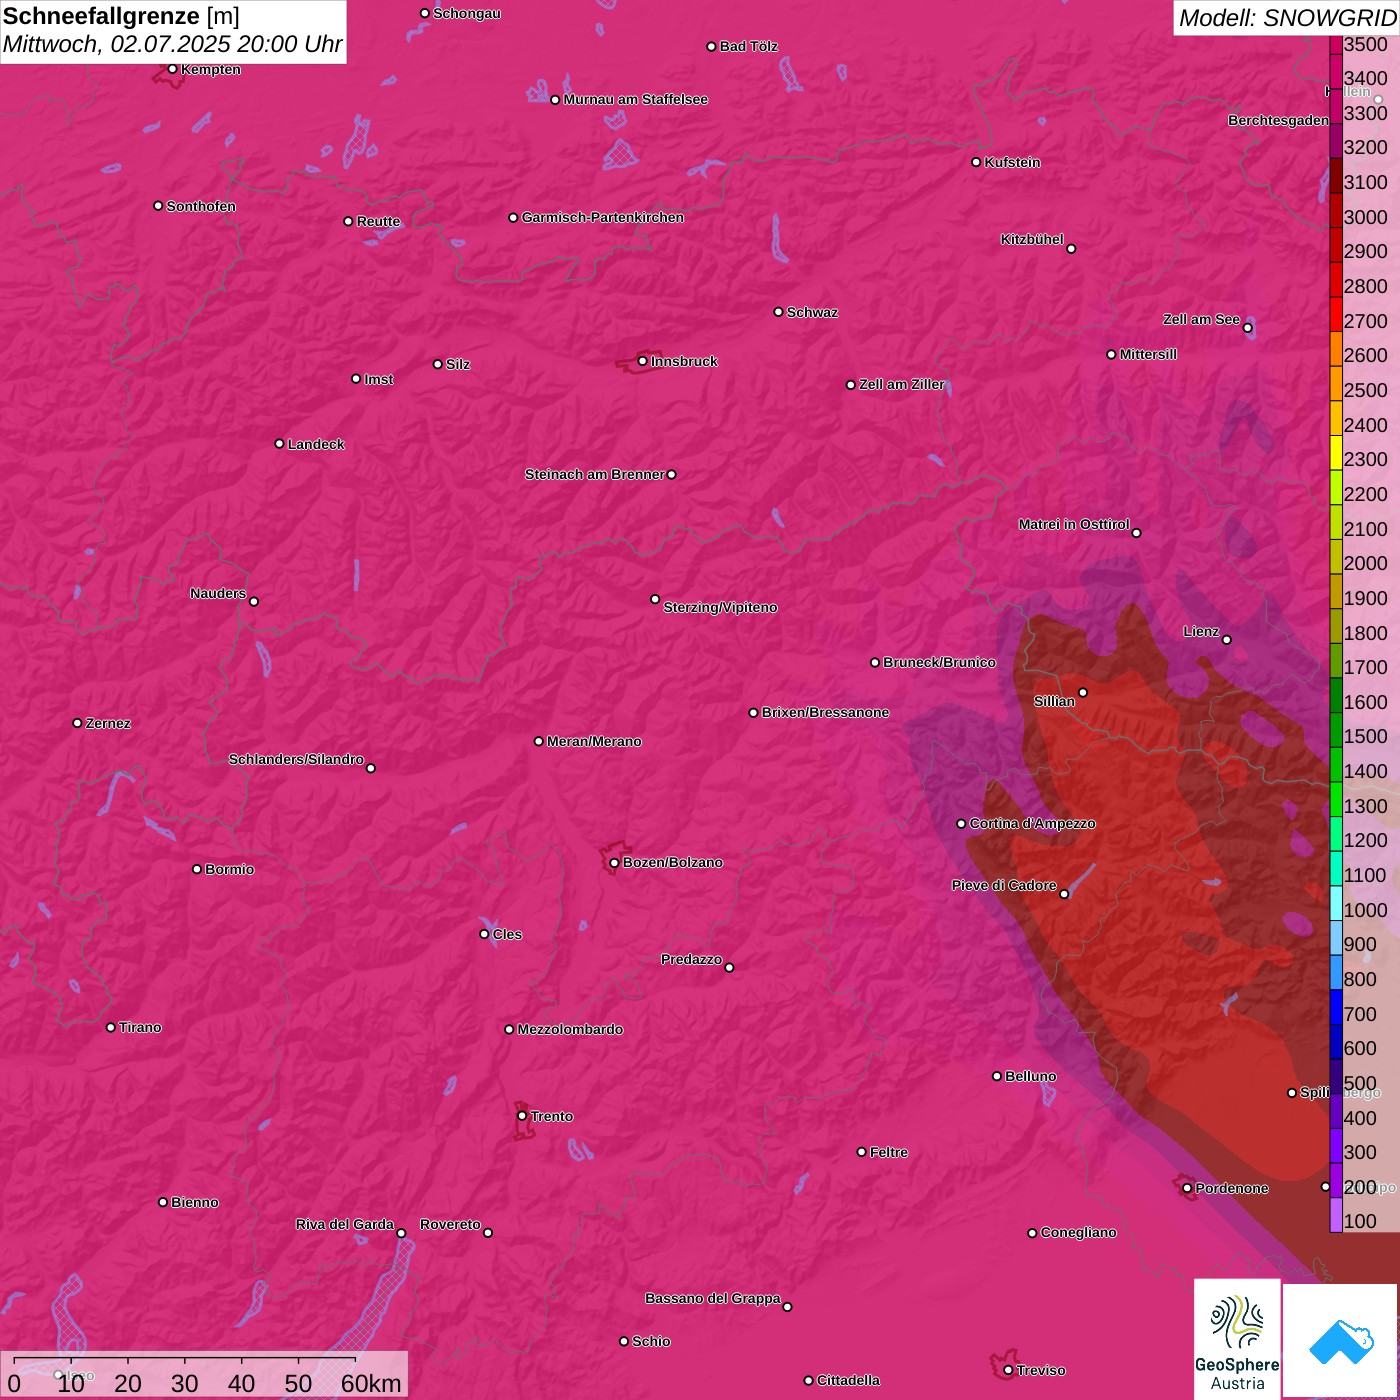Click the 3500 legend value
Image resolution: width=1400 pixels, height=1400 pixels.
click(x=1365, y=44)
